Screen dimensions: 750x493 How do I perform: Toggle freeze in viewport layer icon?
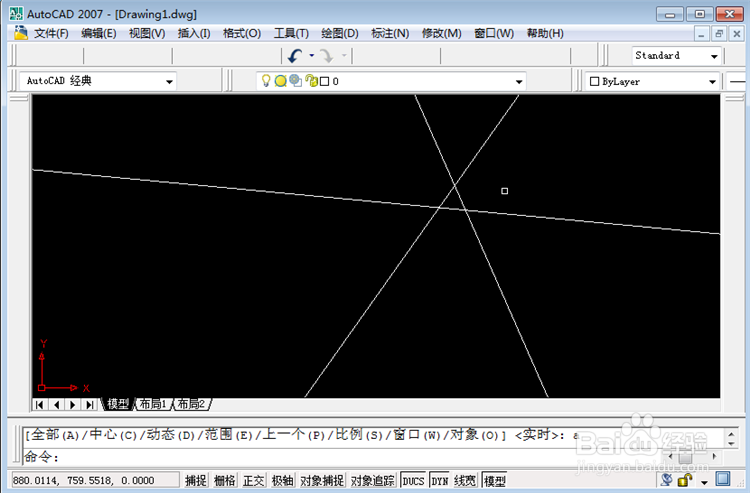pos(296,81)
